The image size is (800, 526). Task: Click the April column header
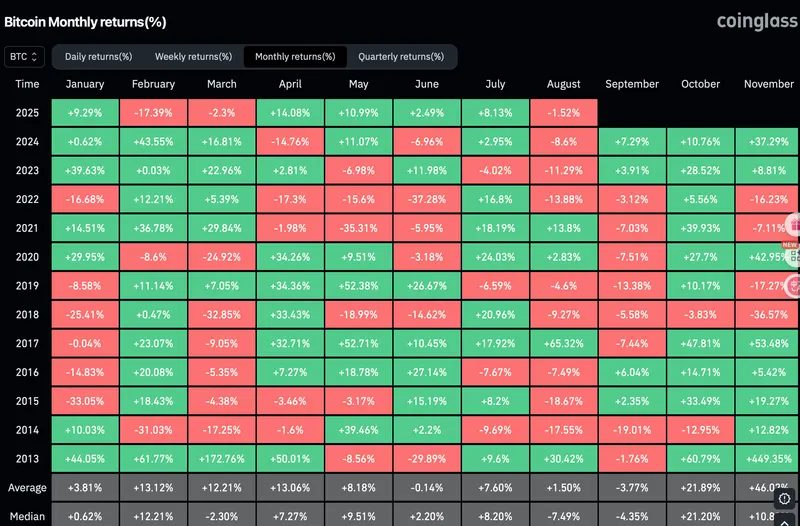tap(290, 84)
